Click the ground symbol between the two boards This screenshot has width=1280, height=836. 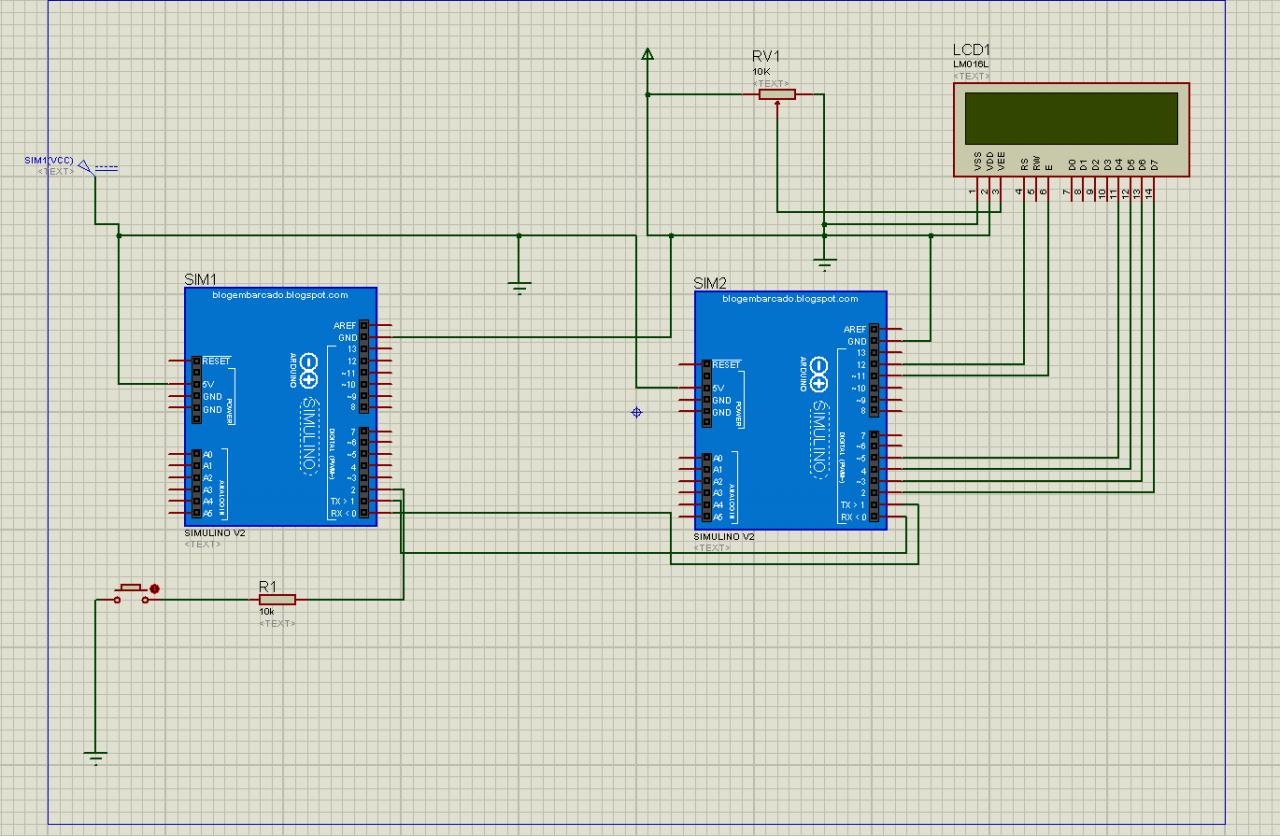click(519, 286)
